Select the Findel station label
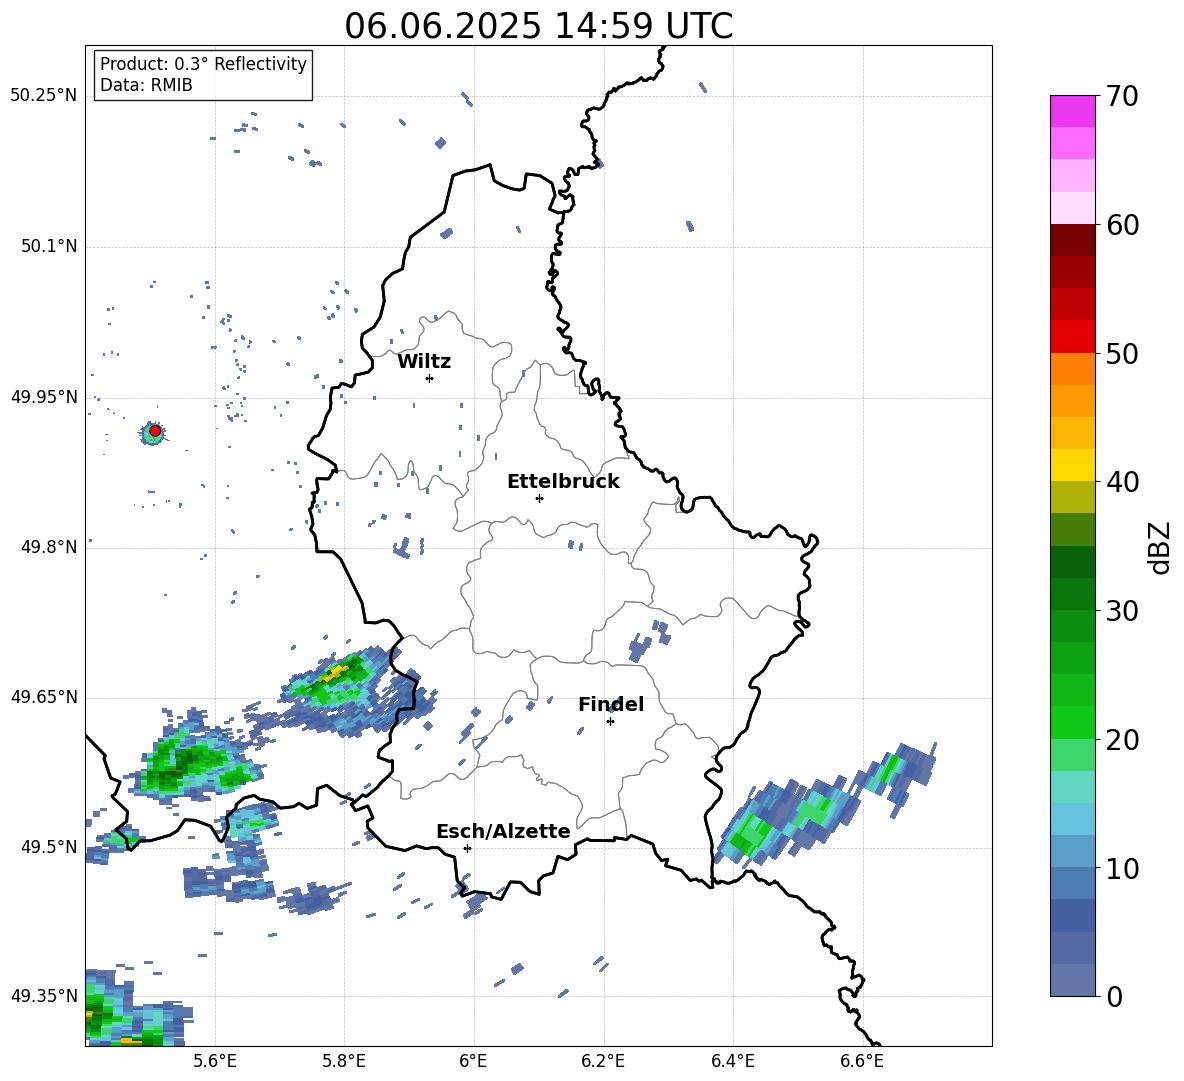The height and width of the screenshot is (1081, 1184). pyautogui.click(x=611, y=704)
